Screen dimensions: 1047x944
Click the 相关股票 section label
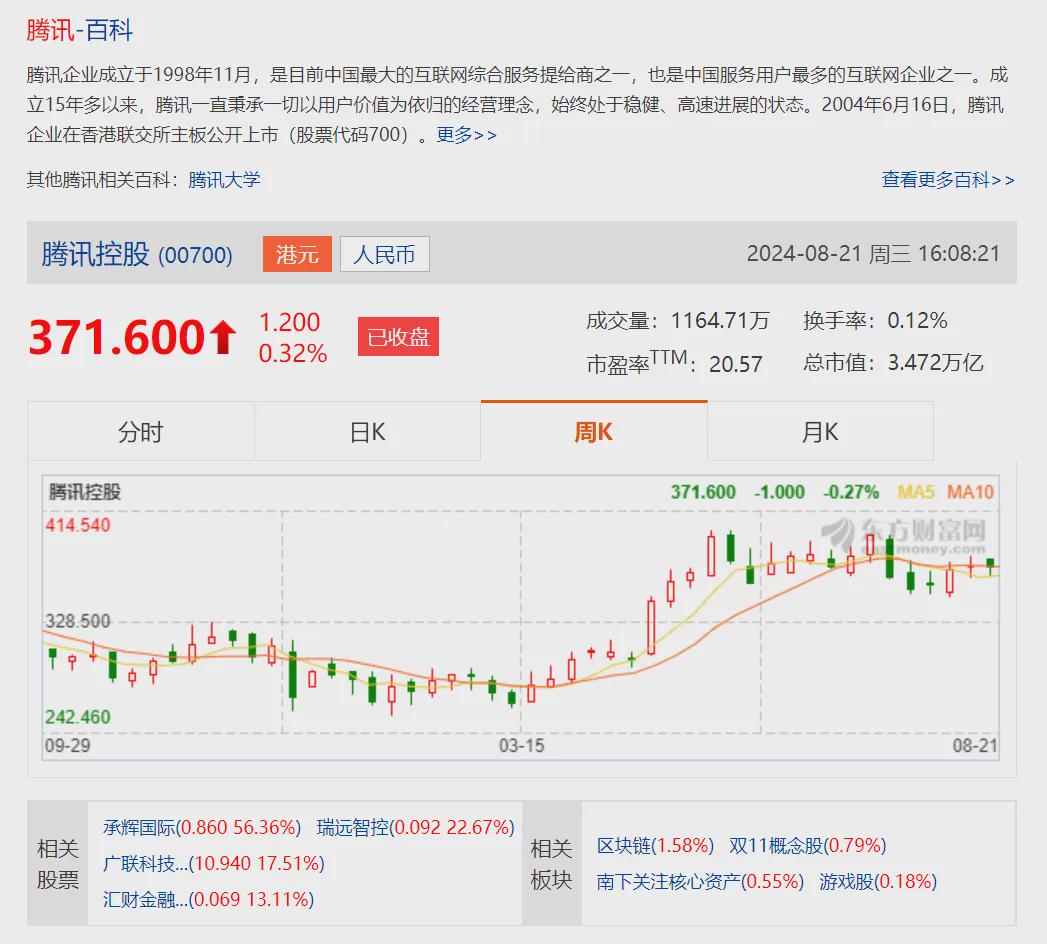[x=57, y=864]
